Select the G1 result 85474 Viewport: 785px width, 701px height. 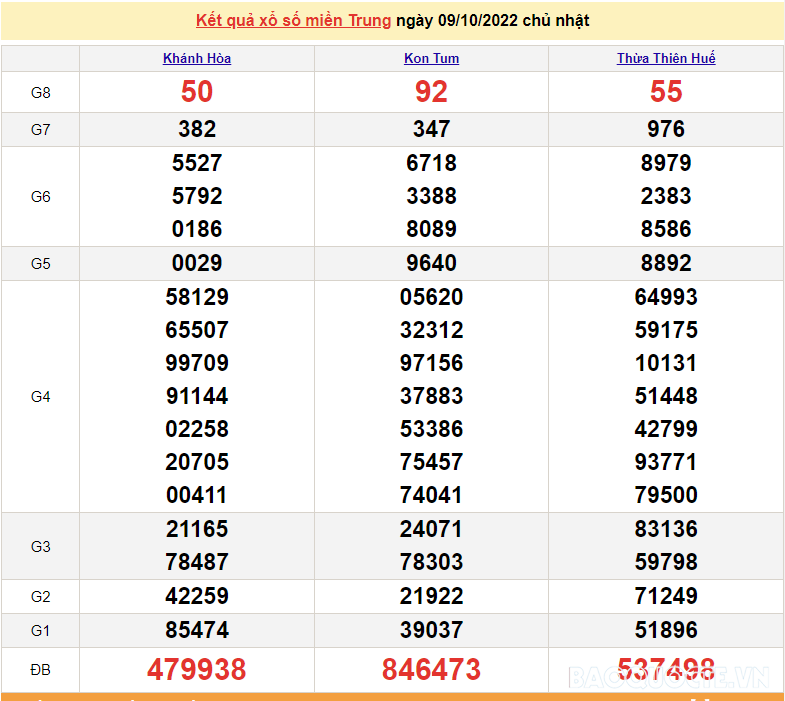[197, 630]
